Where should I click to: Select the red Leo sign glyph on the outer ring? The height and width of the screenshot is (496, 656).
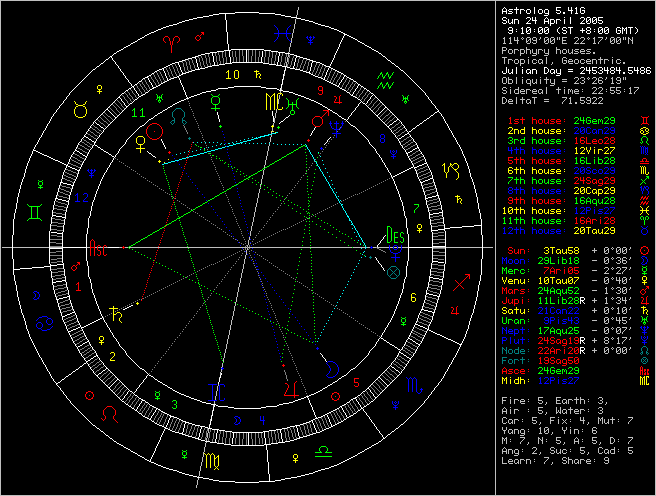coord(109,408)
